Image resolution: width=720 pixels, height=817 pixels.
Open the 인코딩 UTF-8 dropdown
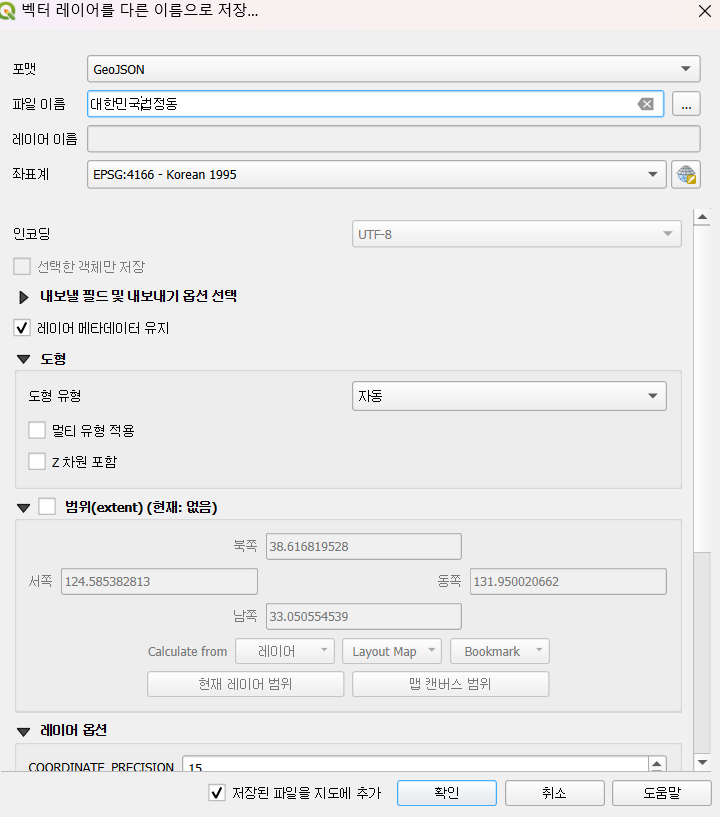click(516, 234)
